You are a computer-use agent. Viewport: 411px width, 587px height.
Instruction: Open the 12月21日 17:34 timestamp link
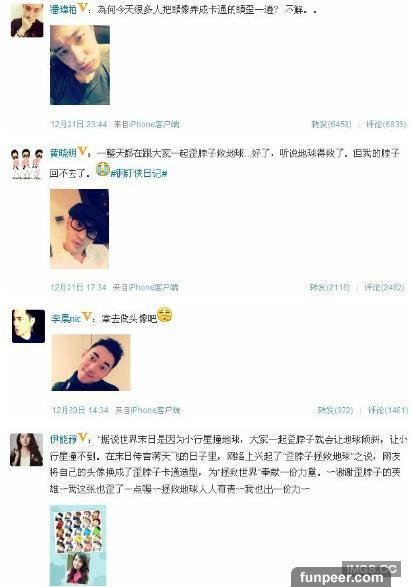tap(79, 287)
